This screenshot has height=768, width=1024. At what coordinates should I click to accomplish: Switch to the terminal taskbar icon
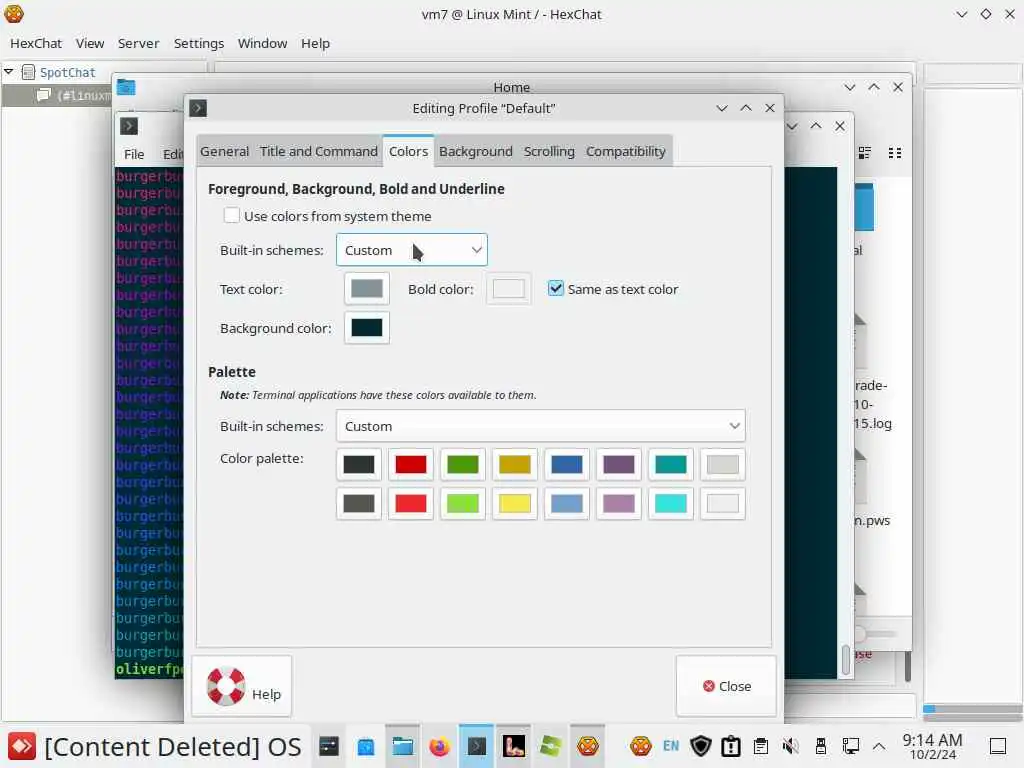tap(477, 746)
